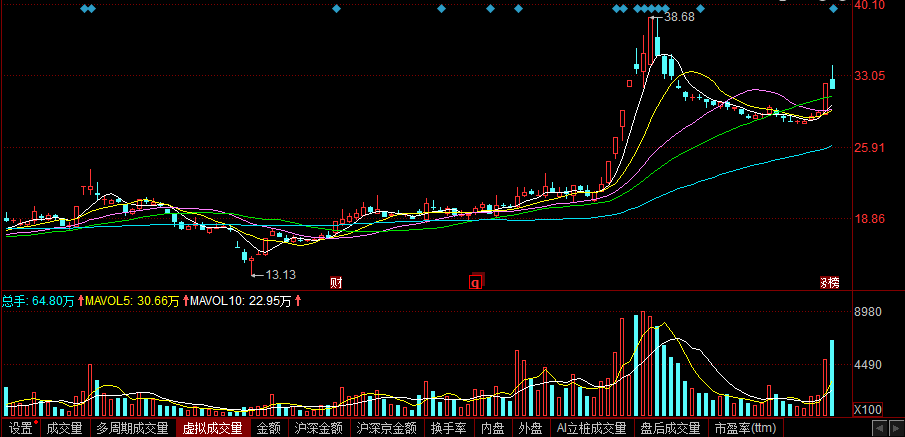The image size is (905, 437).
Task: Click the 38.68 high price label
Action: 679,18
